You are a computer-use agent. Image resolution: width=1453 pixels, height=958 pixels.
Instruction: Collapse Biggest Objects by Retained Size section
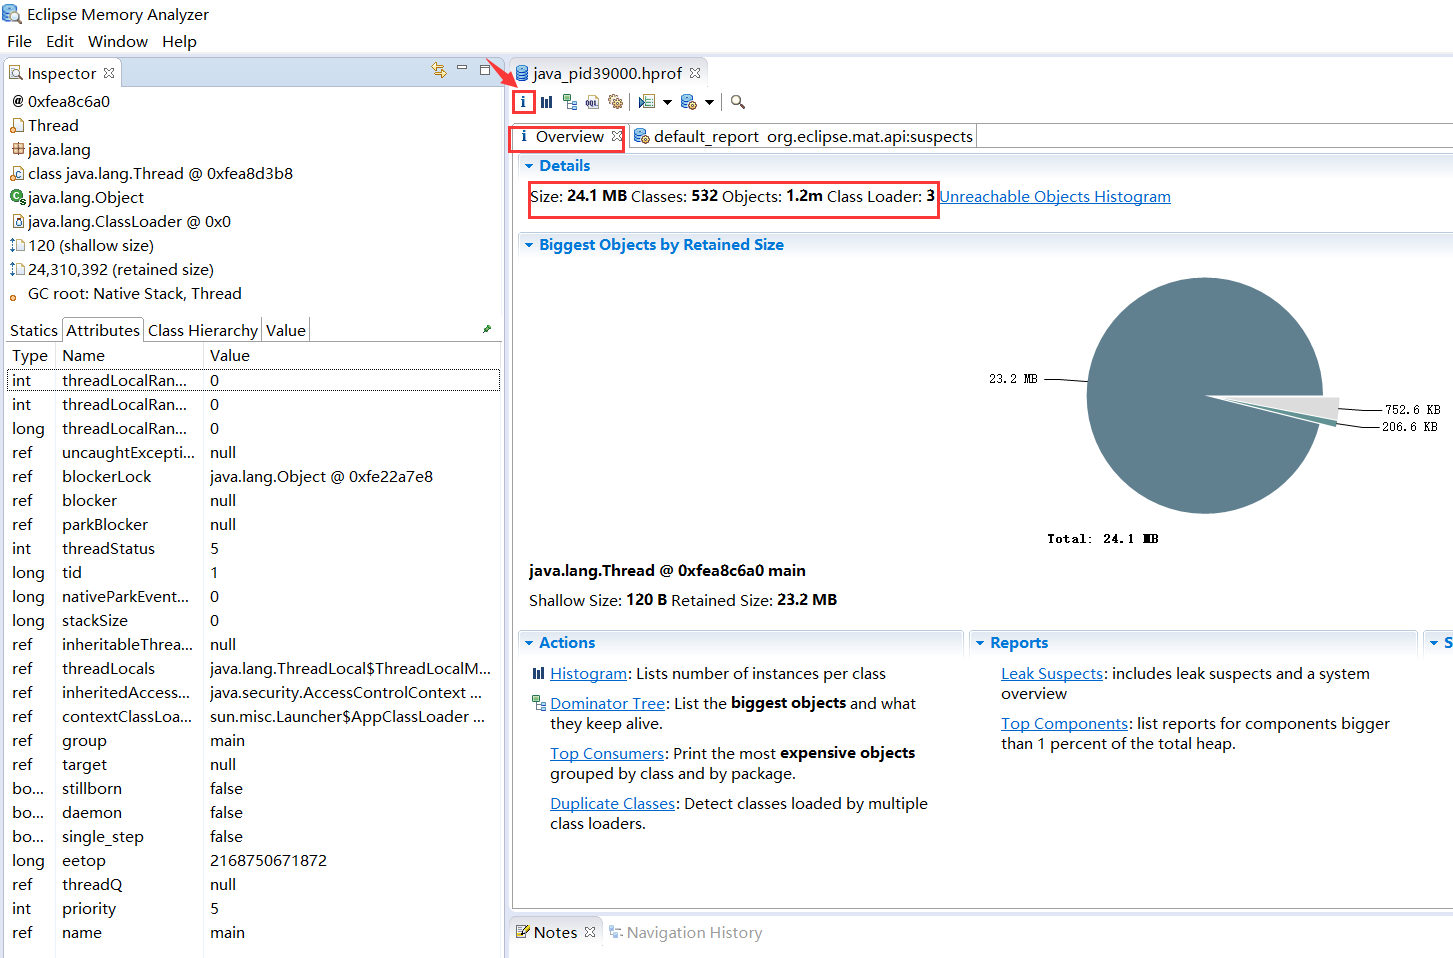click(528, 245)
